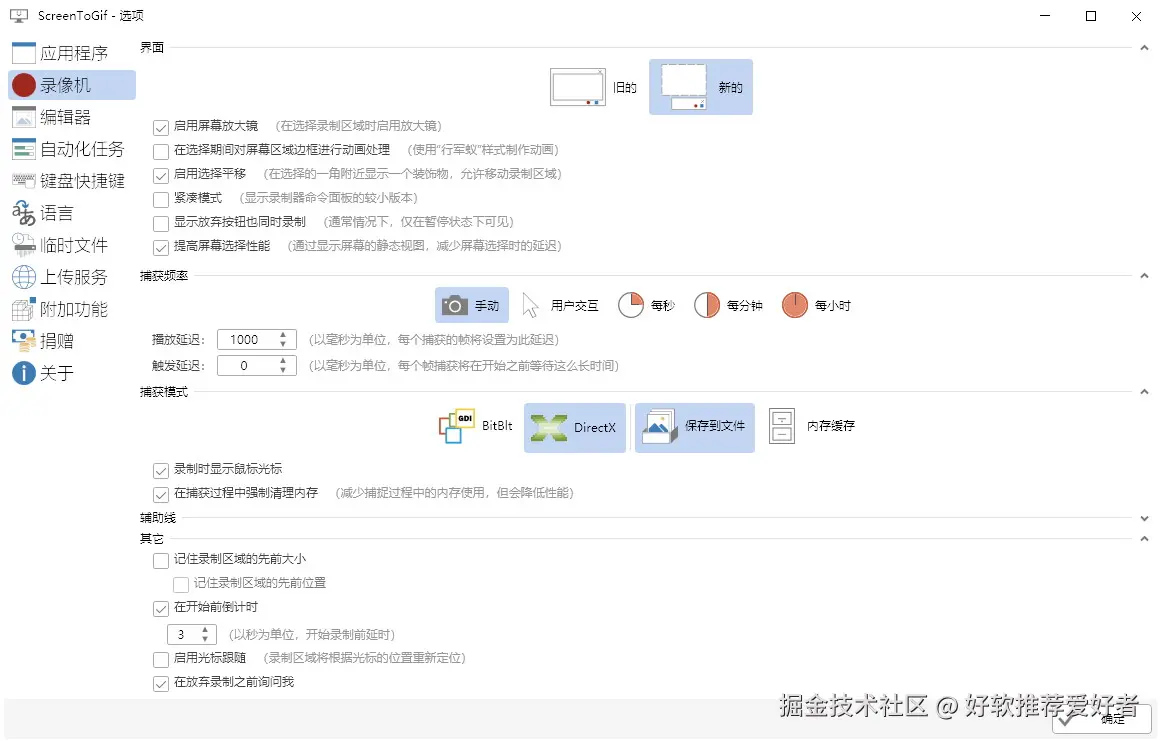Select the BitBlt GDI capture icon

[457, 426]
